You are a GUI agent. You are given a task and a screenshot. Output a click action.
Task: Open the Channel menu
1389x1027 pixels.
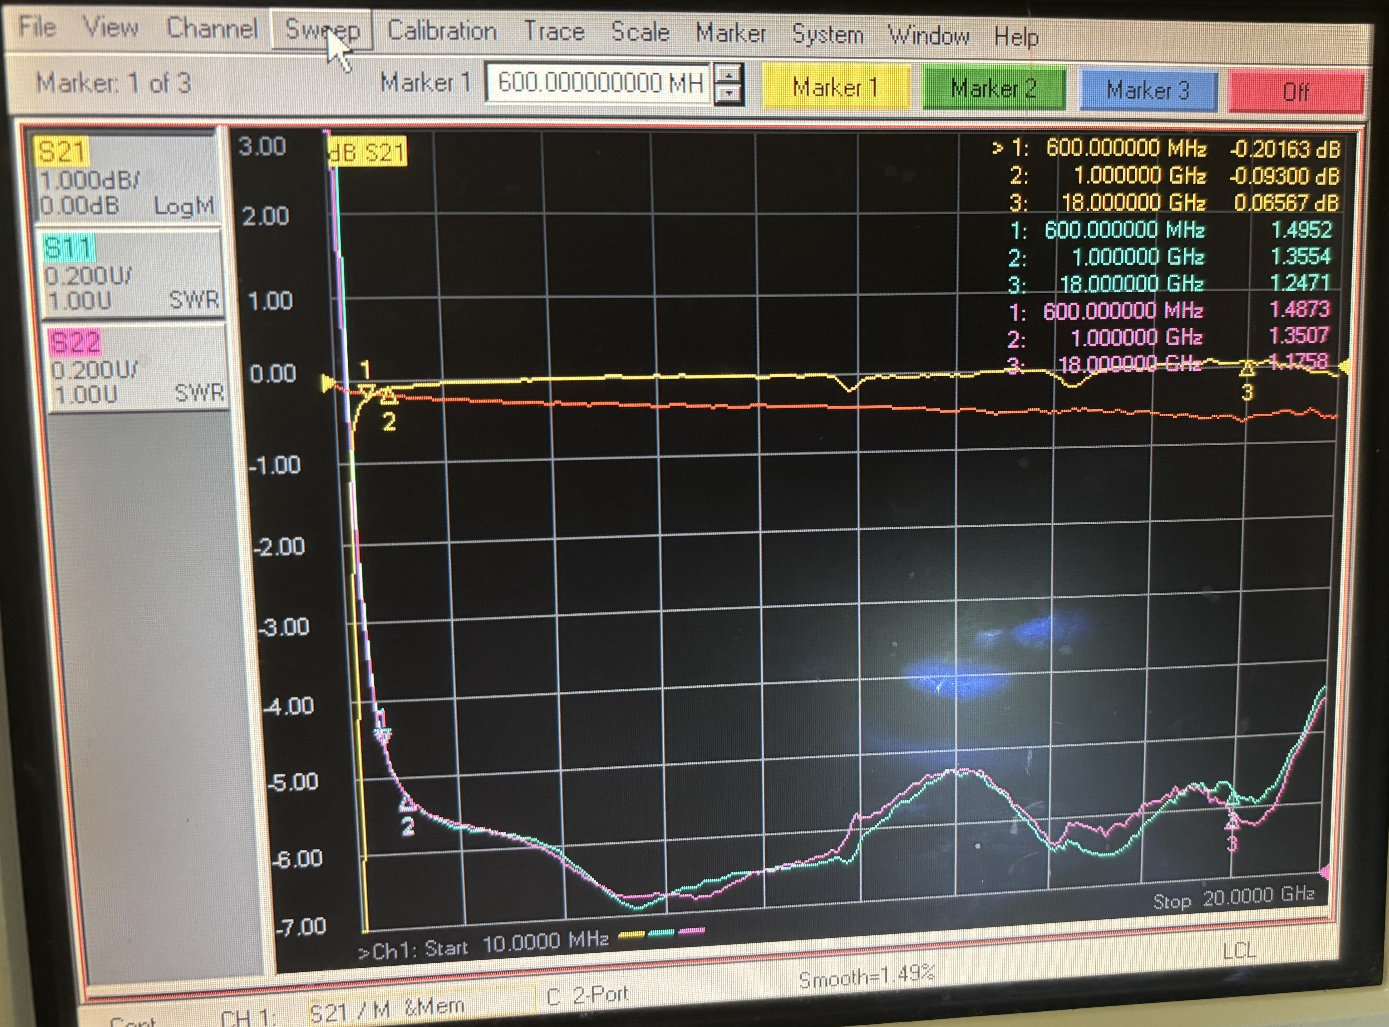tap(211, 28)
